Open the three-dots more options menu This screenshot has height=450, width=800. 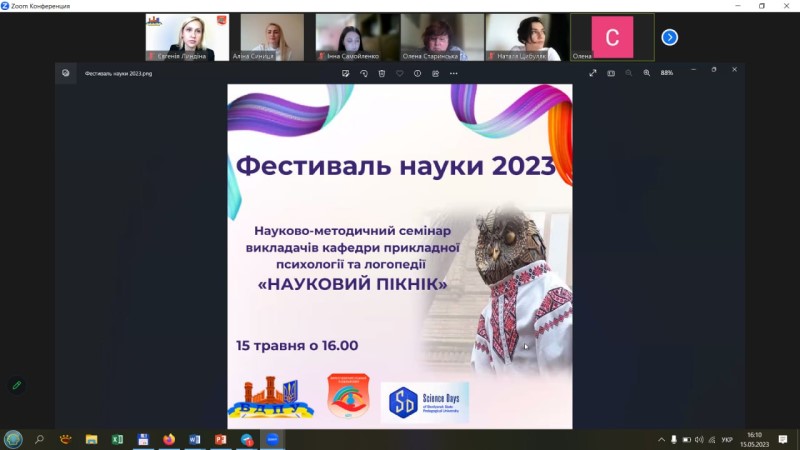454,73
